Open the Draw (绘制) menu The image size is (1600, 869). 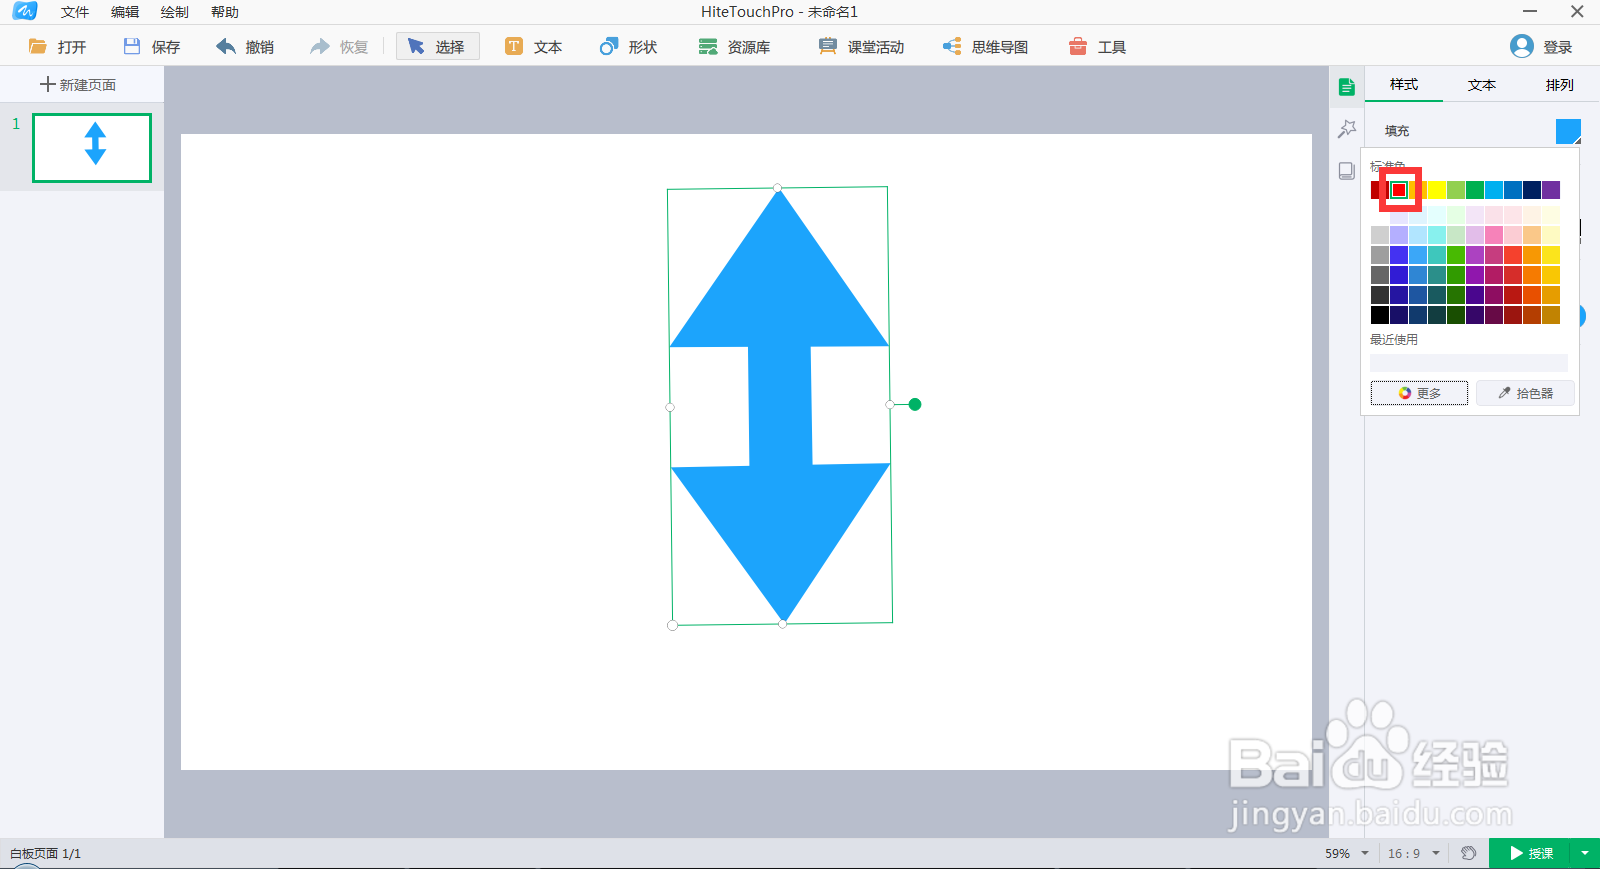click(175, 12)
